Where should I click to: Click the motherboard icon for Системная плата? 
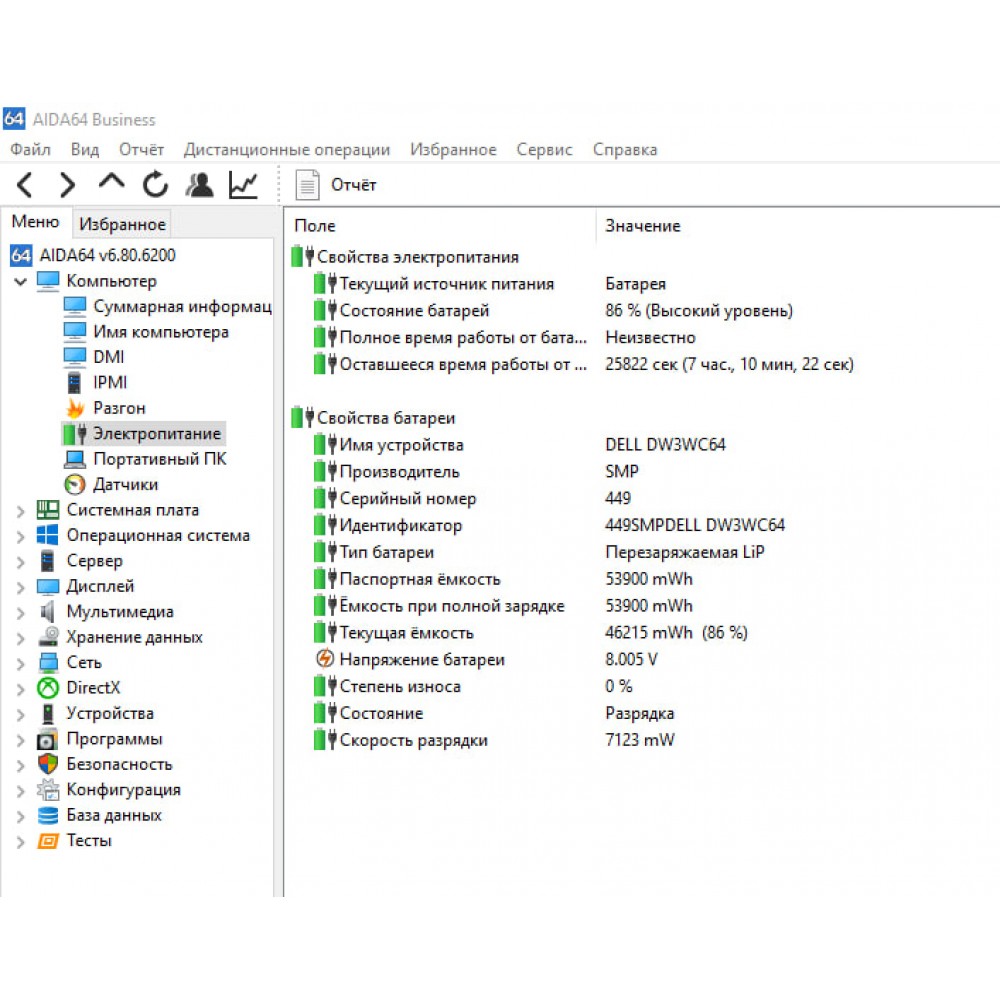[x=48, y=510]
